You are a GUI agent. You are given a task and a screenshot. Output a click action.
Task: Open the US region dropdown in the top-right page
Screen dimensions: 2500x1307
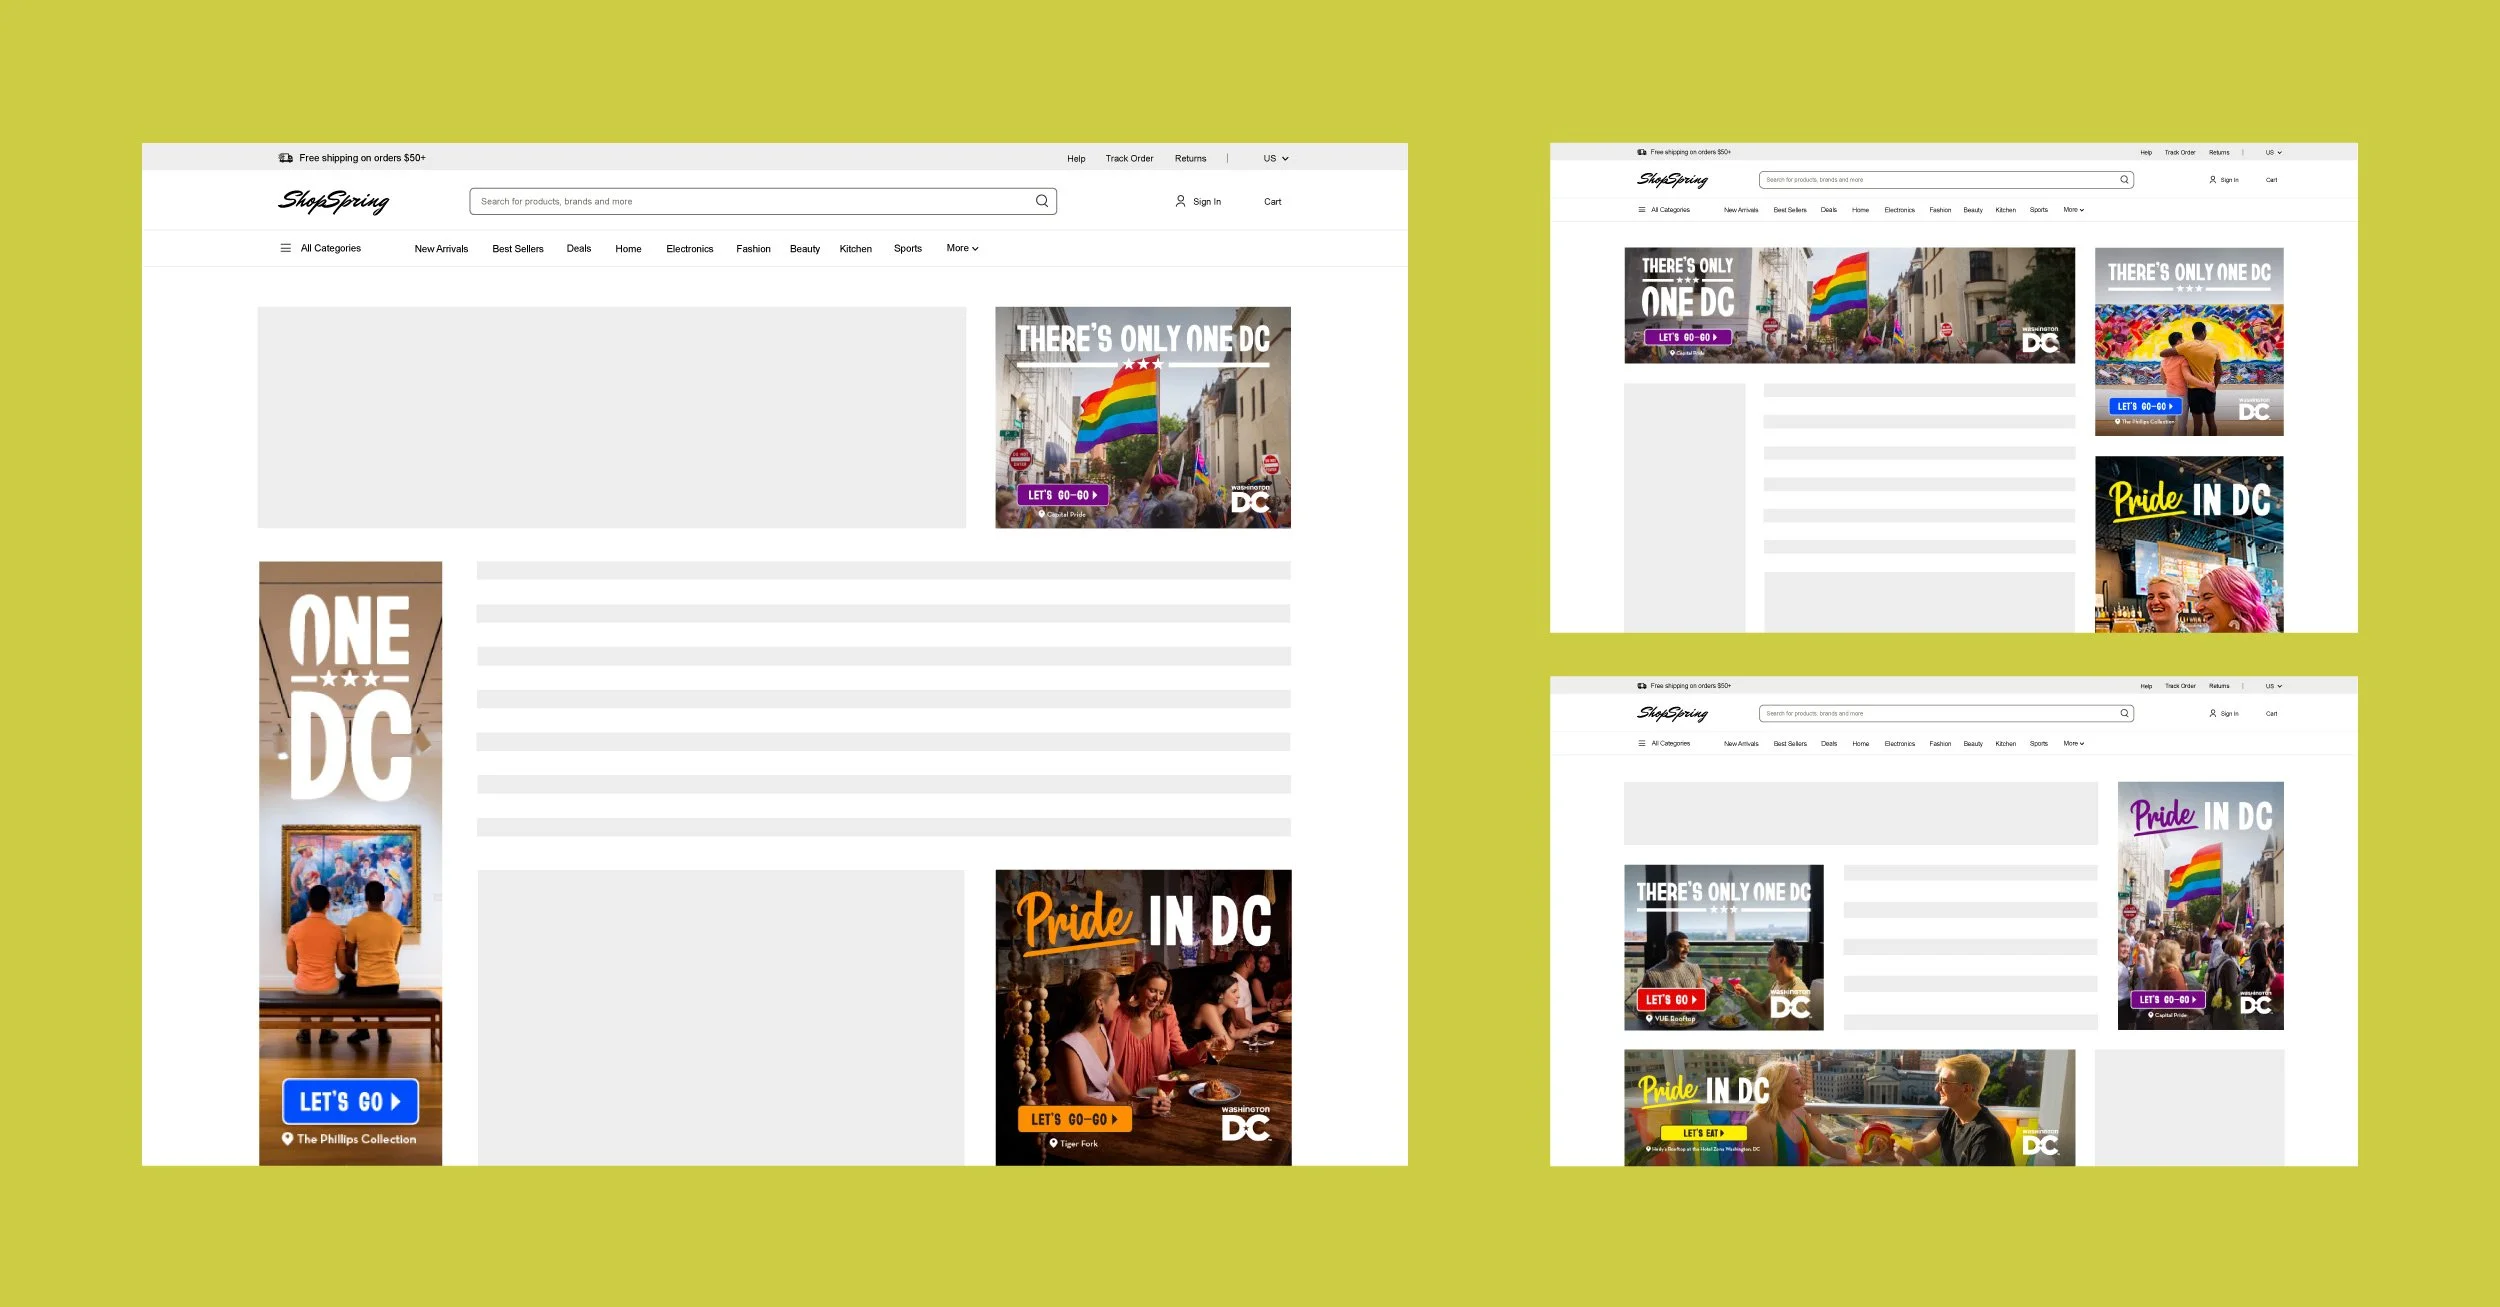click(2273, 153)
